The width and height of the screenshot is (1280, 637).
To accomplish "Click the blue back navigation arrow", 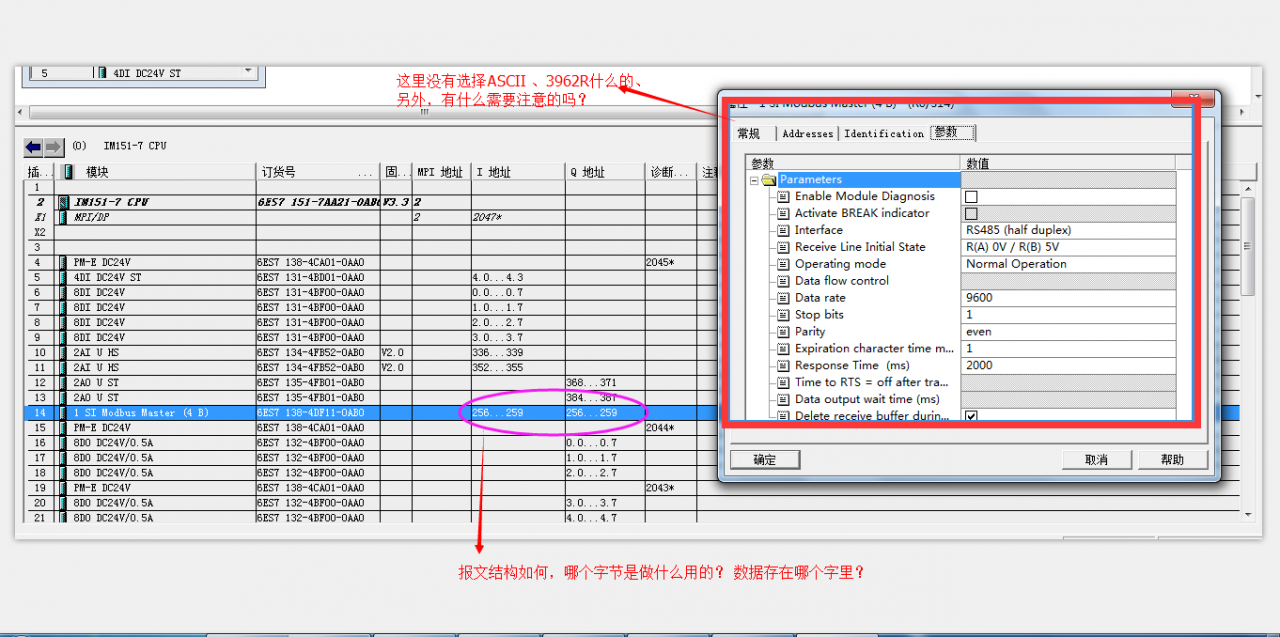I will pyautogui.click(x=33, y=147).
